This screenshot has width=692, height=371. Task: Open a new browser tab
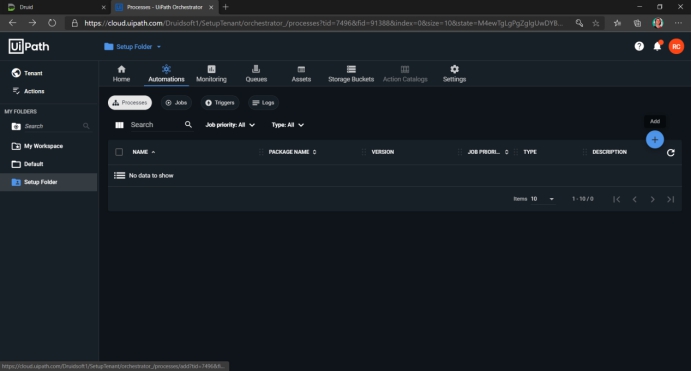(x=226, y=7)
